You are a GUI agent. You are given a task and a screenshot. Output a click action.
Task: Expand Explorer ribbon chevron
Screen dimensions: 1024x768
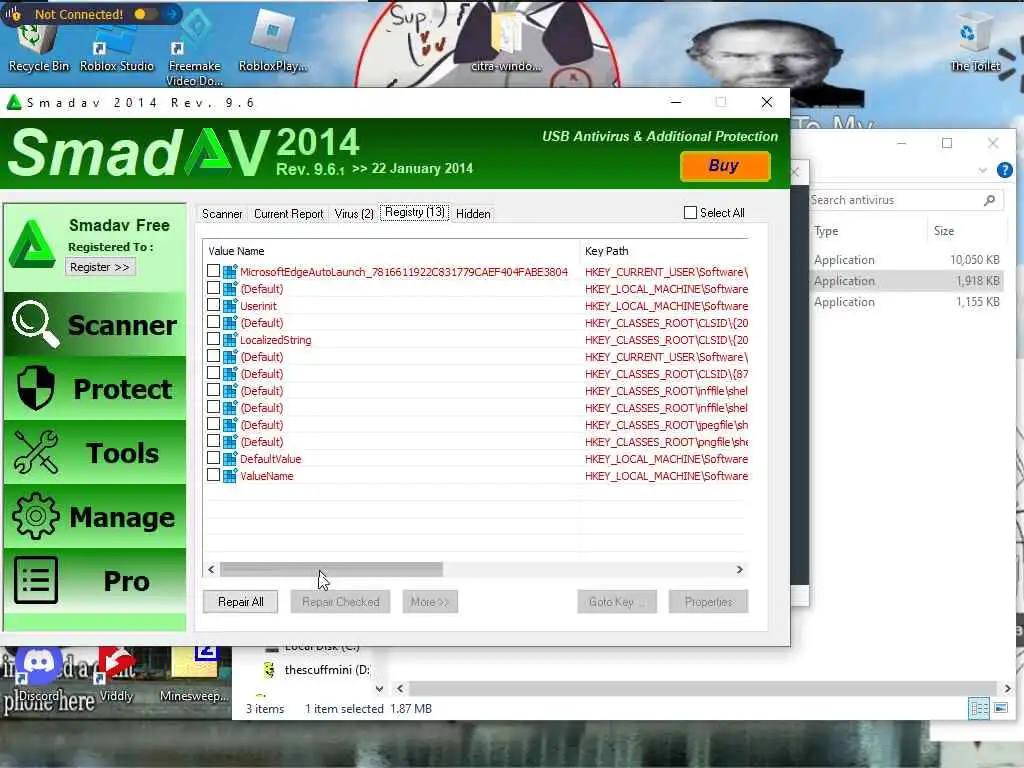[x=982, y=170]
